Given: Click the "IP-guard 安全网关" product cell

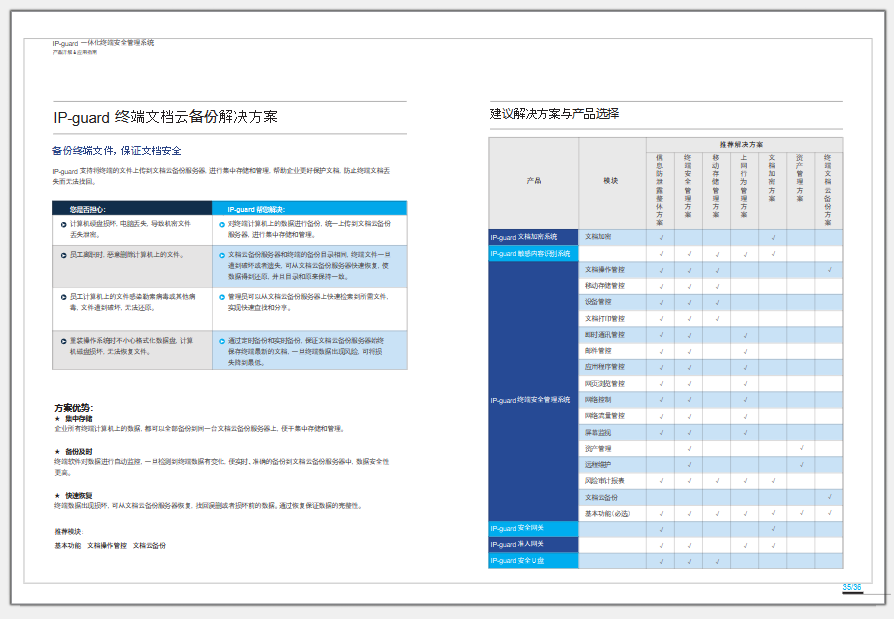Looking at the screenshot, I should click(534, 528).
